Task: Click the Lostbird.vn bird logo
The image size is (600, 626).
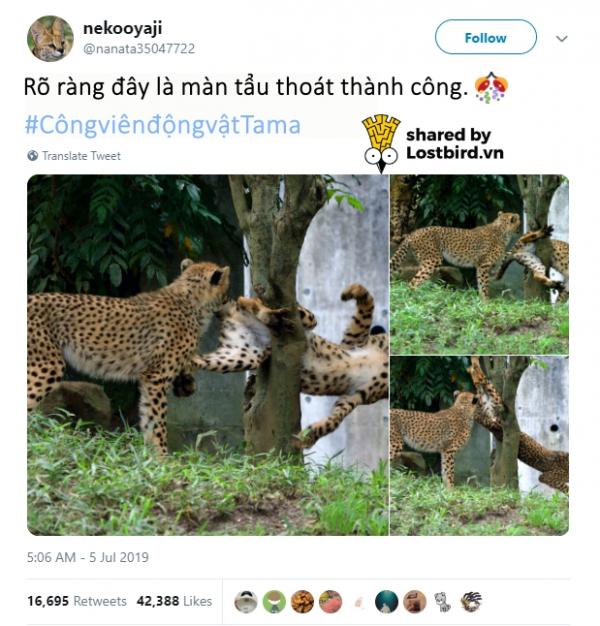Action: point(381,143)
